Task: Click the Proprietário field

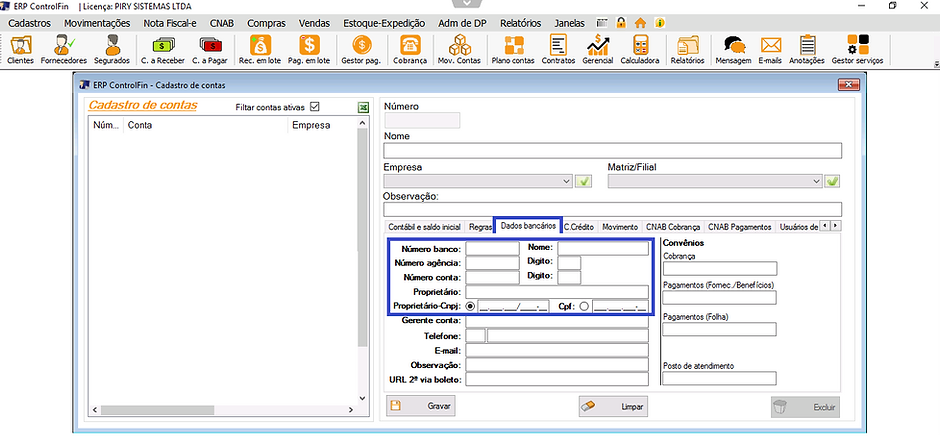Action: coord(557,293)
